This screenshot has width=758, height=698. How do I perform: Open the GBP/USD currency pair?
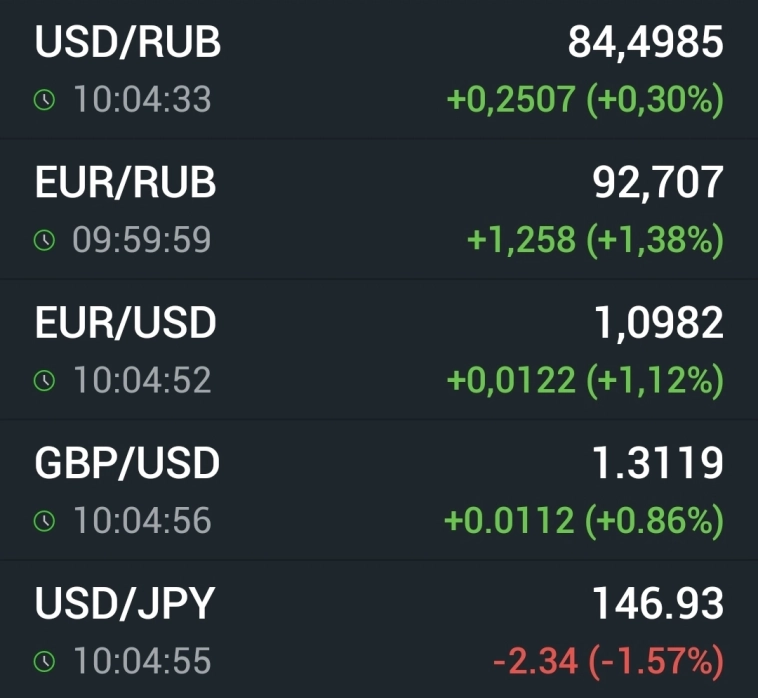click(127, 463)
